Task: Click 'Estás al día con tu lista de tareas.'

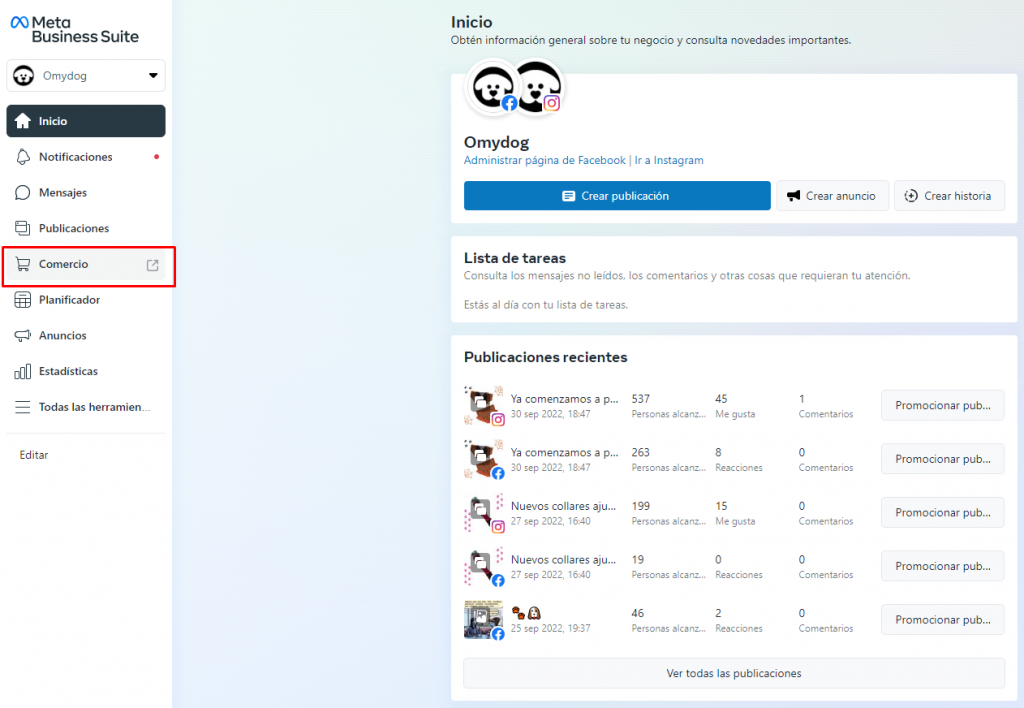Action: [546, 305]
